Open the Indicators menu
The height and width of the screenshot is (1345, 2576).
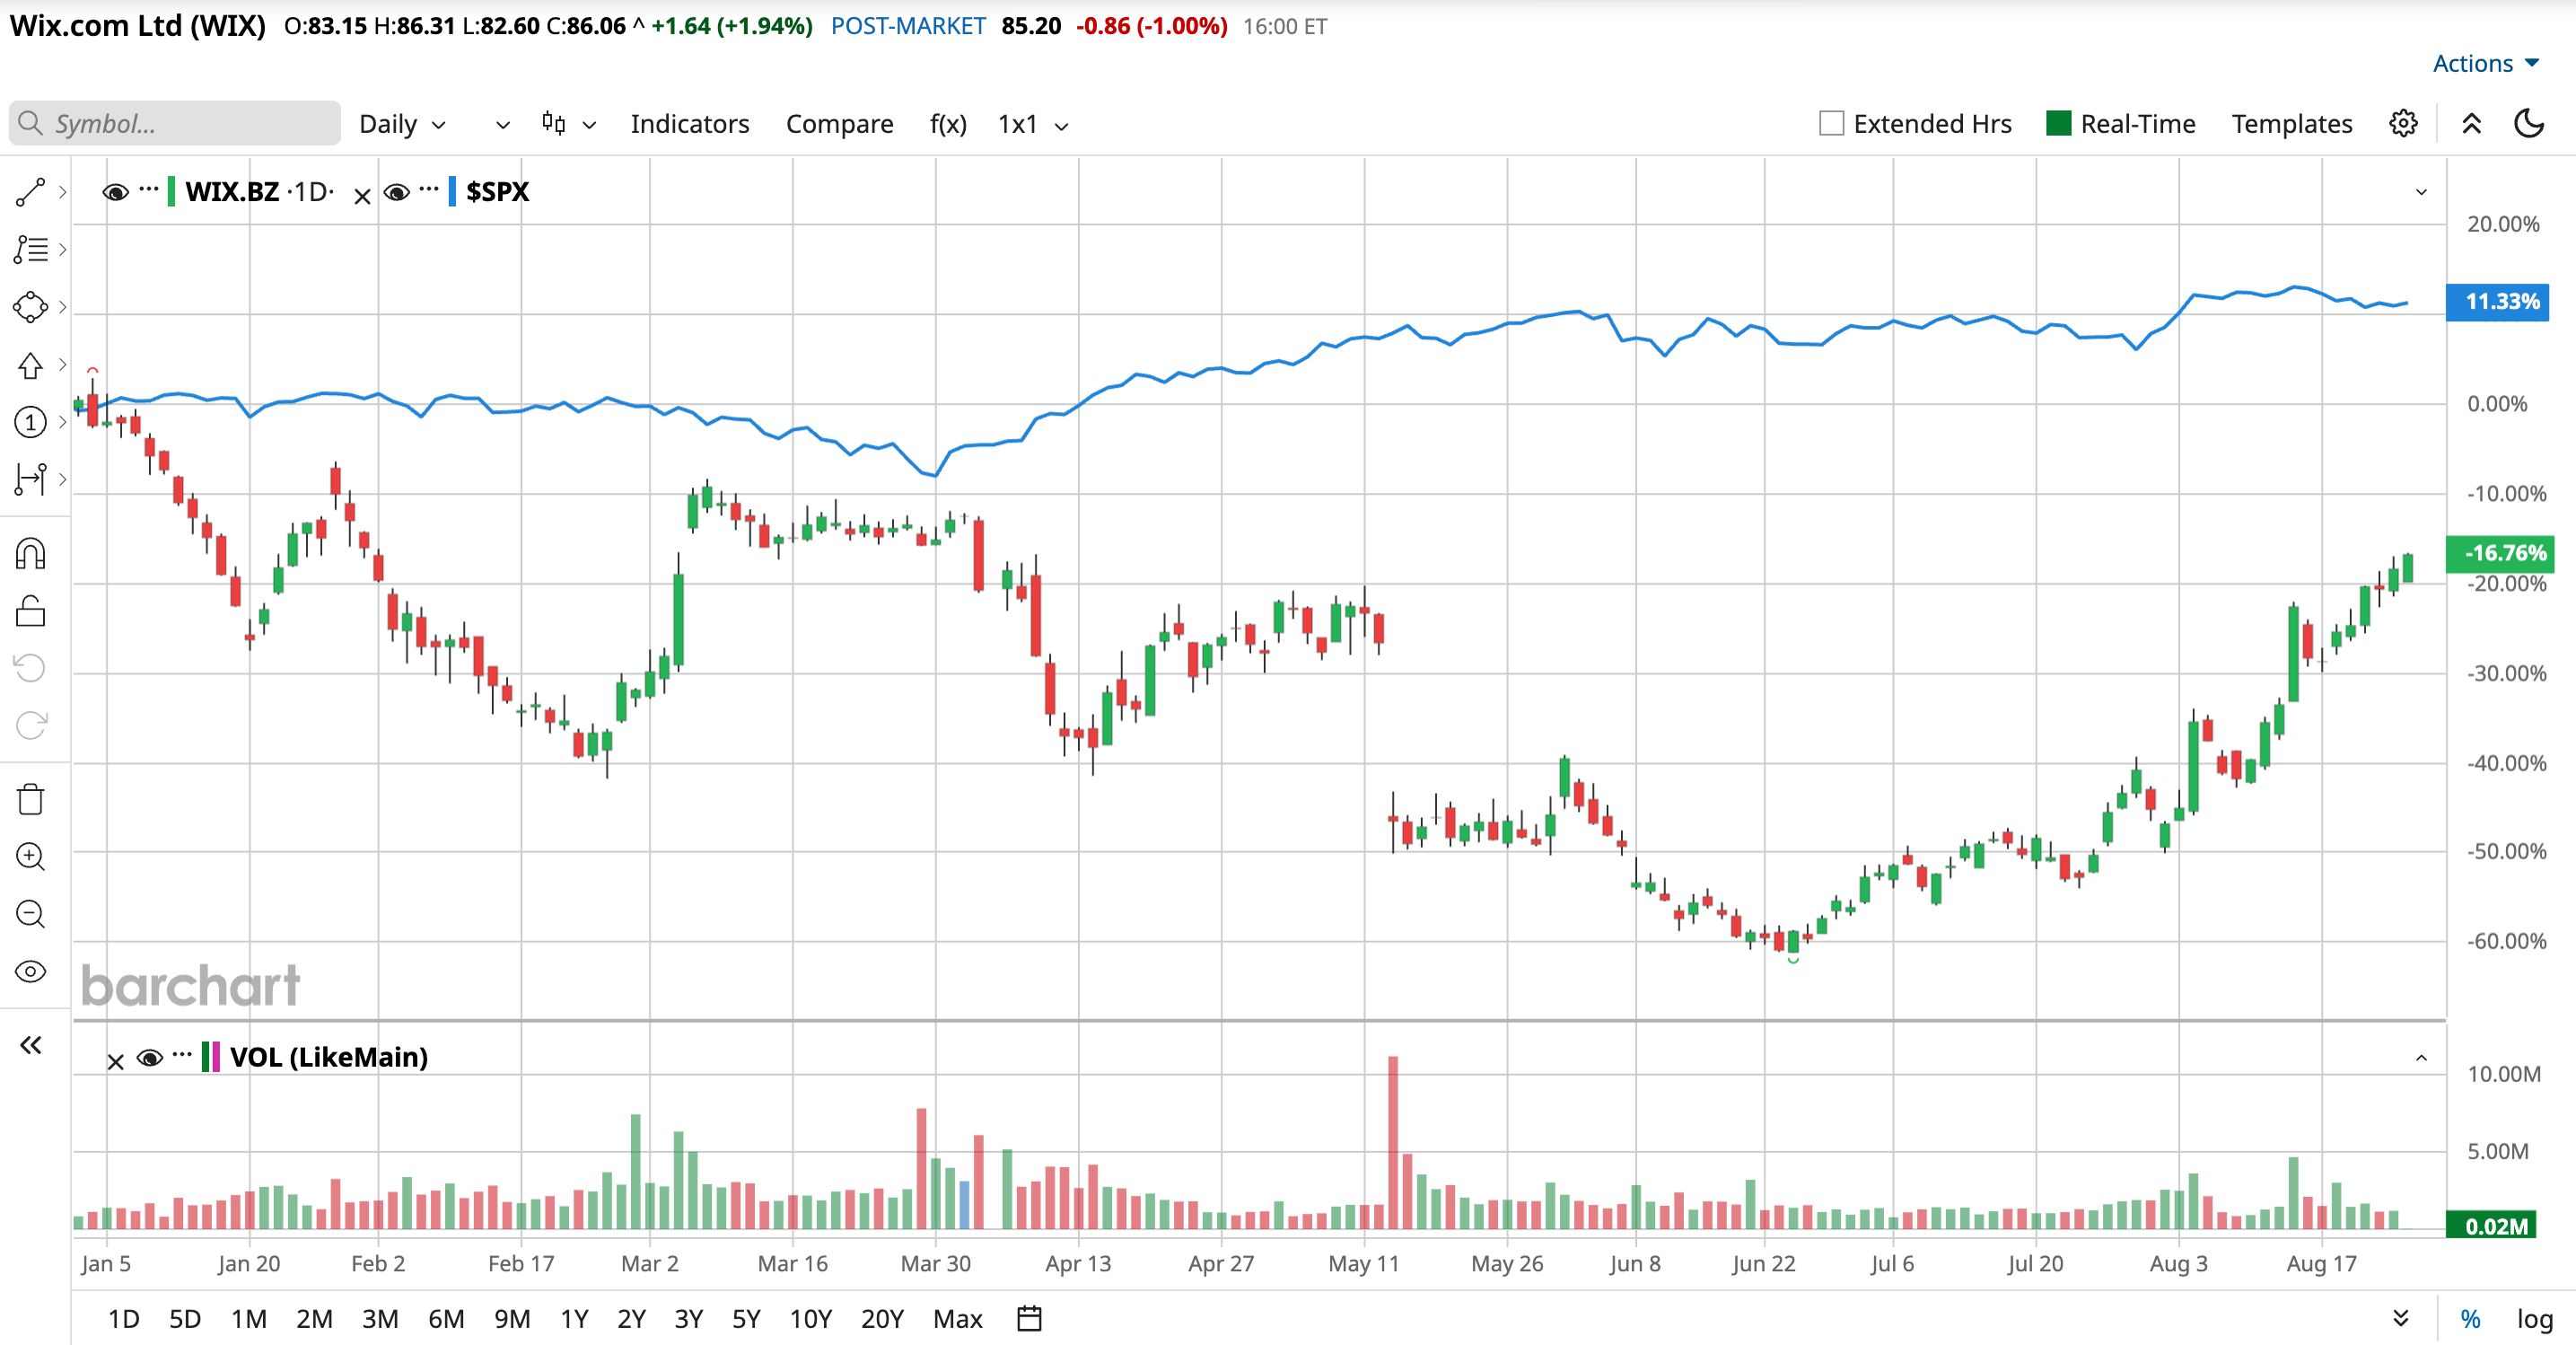[690, 124]
